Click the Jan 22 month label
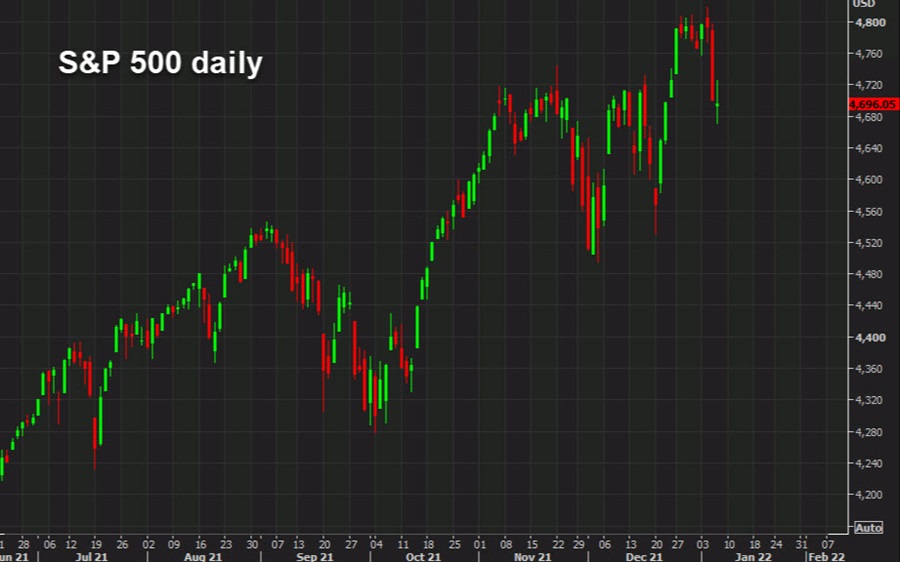The height and width of the screenshot is (562, 900). [x=753, y=557]
